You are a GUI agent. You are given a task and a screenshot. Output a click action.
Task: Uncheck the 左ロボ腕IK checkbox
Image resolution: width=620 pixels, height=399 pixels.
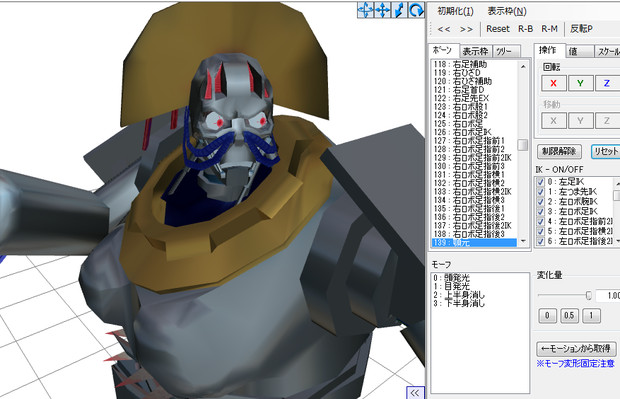[540, 202]
